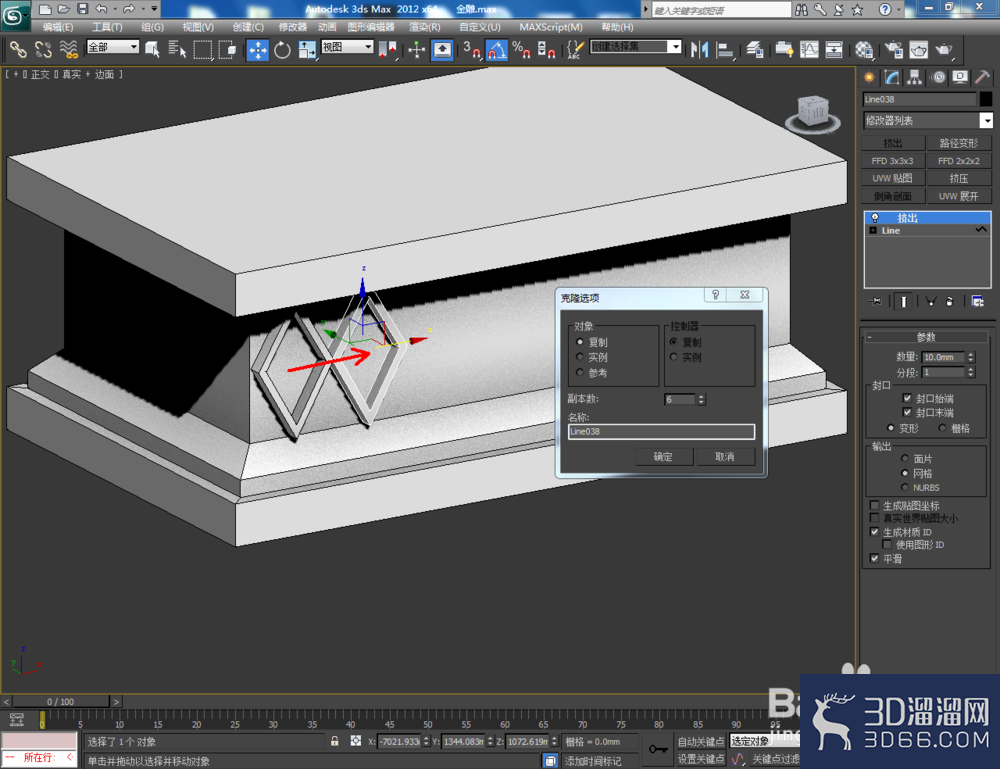Adjust 分段 spinner arrows

coord(971,372)
